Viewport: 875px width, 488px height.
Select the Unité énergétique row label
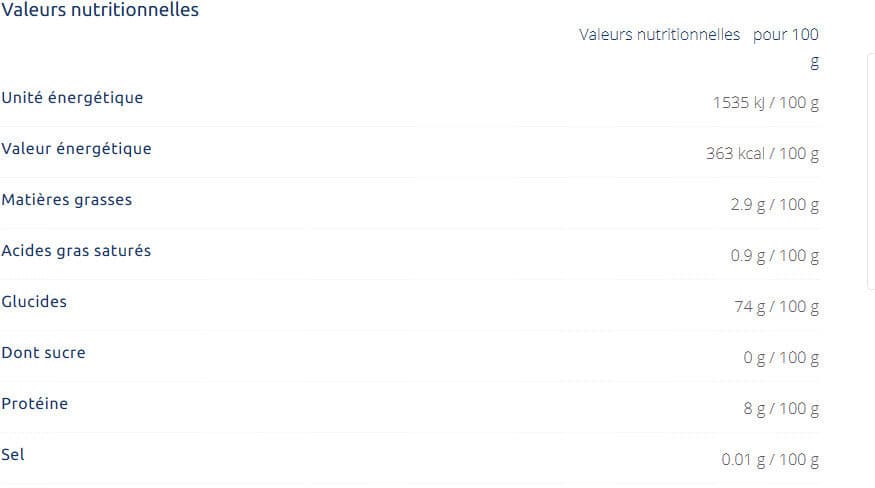(x=73, y=98)
